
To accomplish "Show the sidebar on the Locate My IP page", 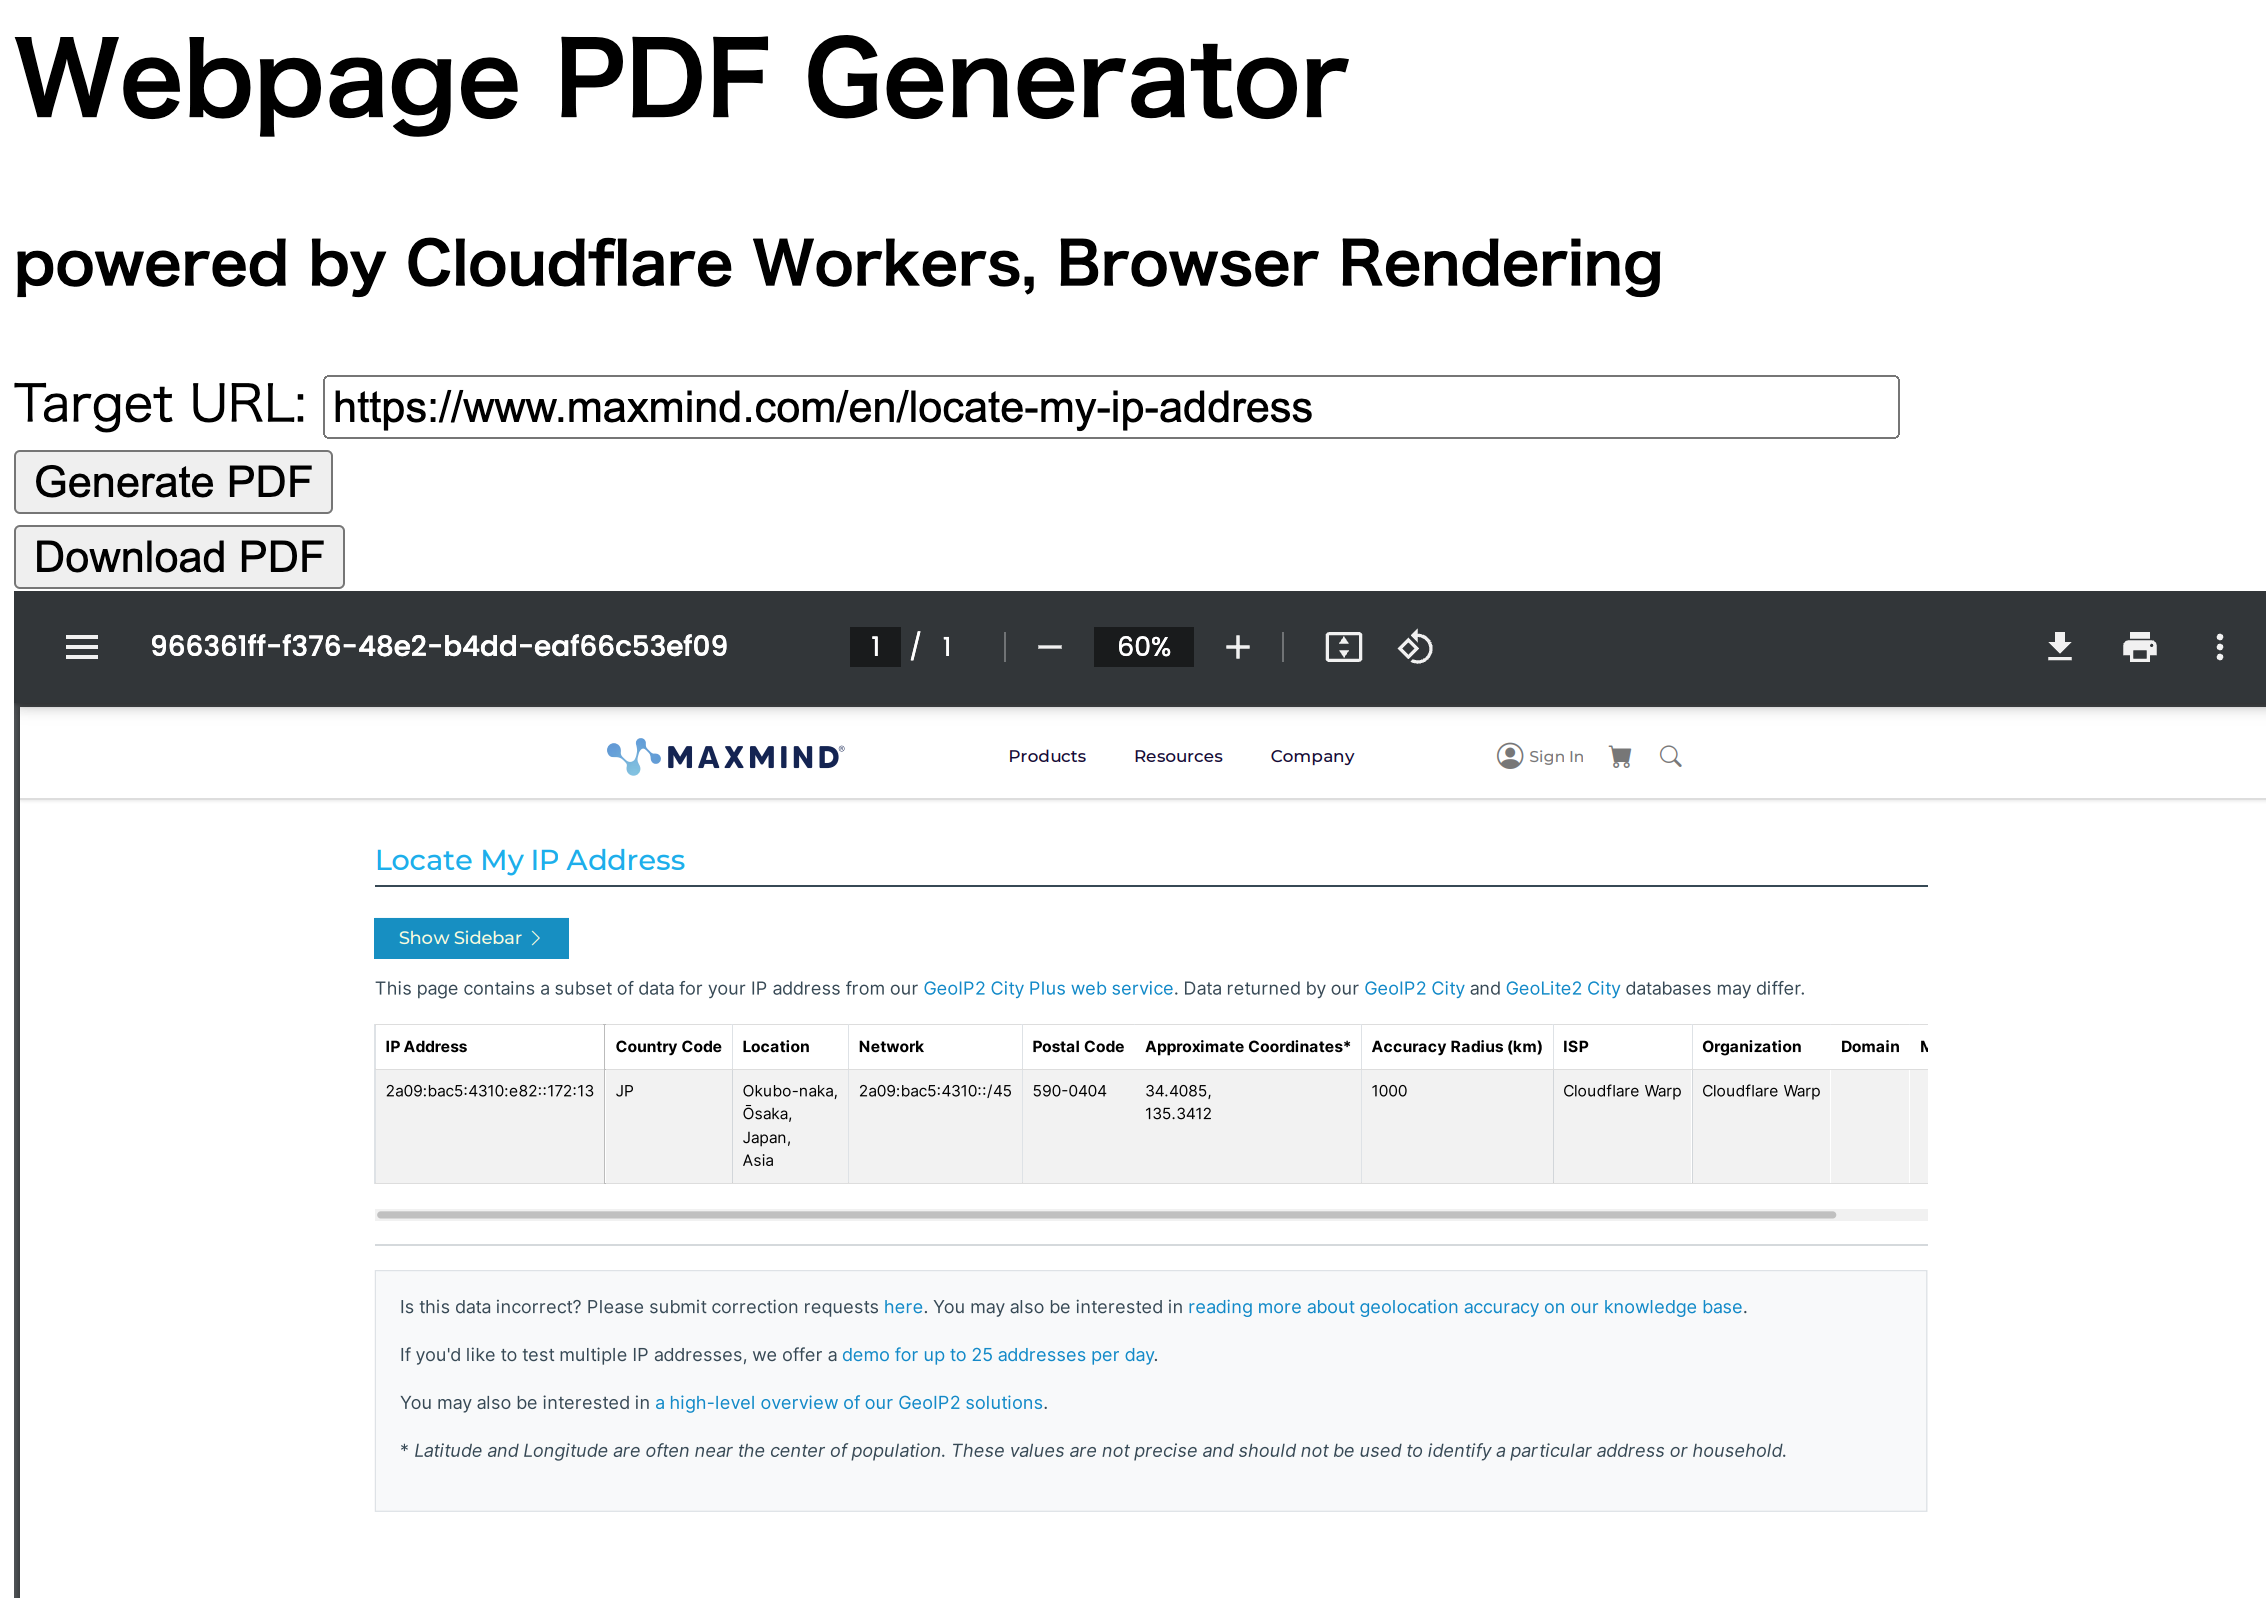I will coord(470,938).
